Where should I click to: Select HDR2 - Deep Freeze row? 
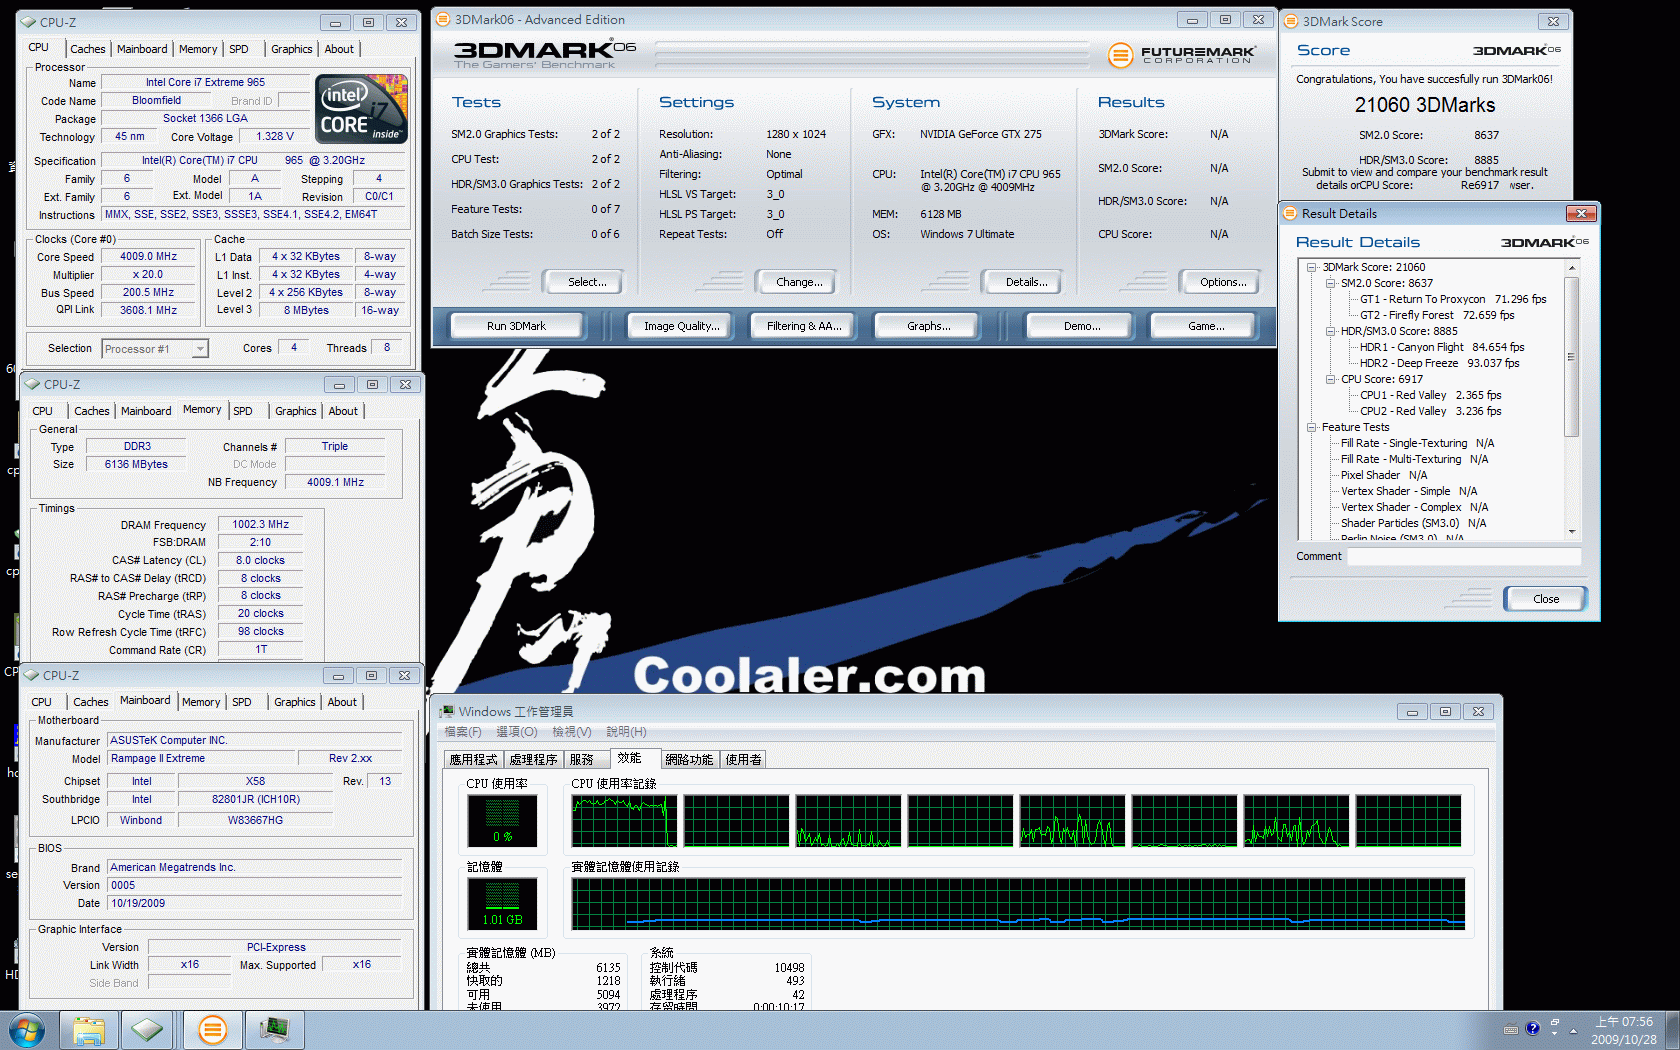(x=1439, y=363)
